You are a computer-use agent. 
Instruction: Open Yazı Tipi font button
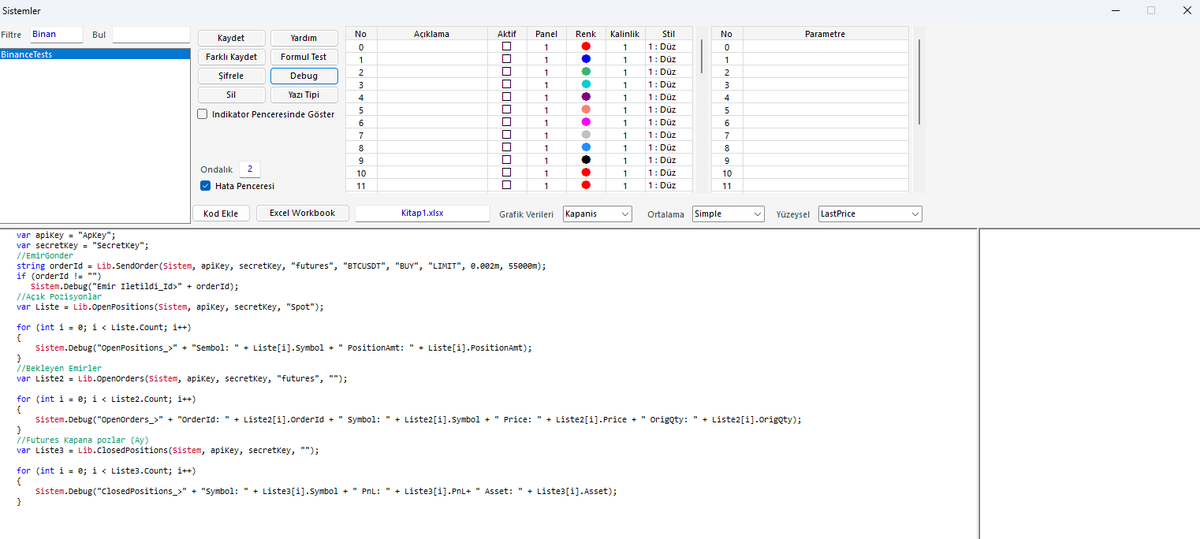point(304,95)
